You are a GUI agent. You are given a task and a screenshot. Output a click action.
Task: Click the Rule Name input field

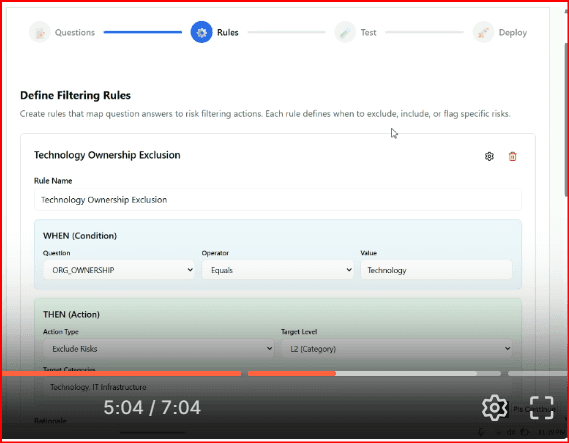[278, 200]
